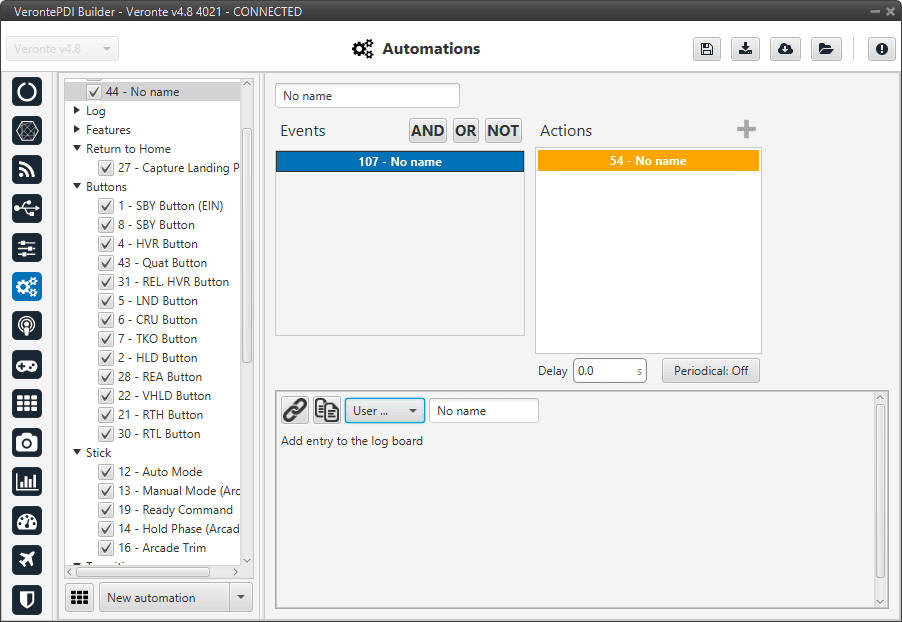
Task: Select 30 - RTL Button tree item
Action: (x=159, y=434)
